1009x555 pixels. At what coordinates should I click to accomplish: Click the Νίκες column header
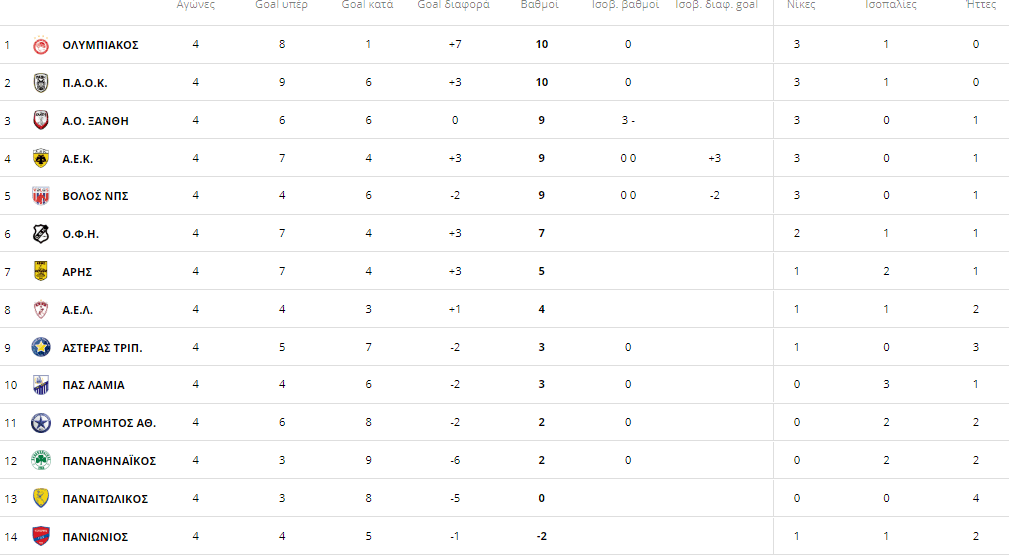[801, 5]
